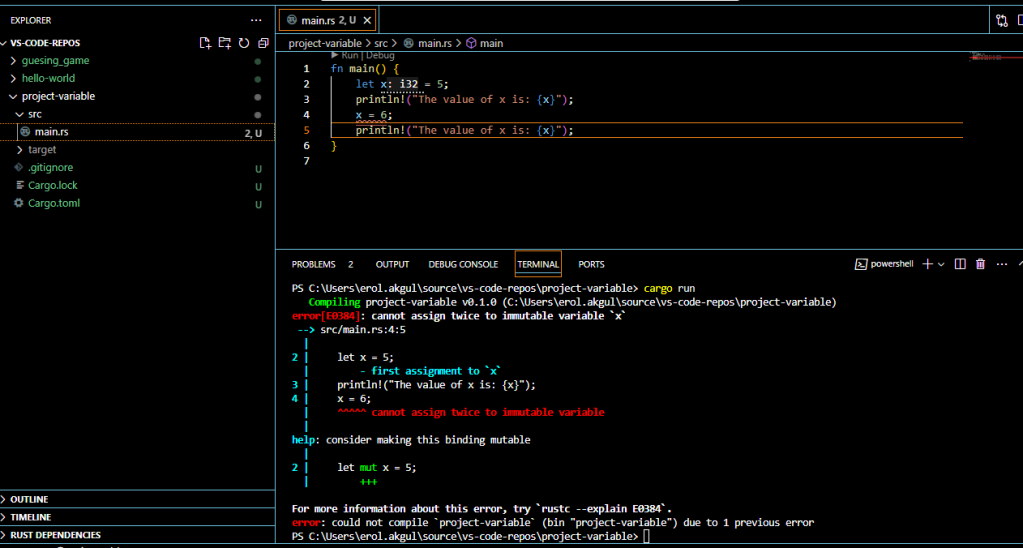
Task: Create a new terminal with plus icon
Action: pos(927,264)
